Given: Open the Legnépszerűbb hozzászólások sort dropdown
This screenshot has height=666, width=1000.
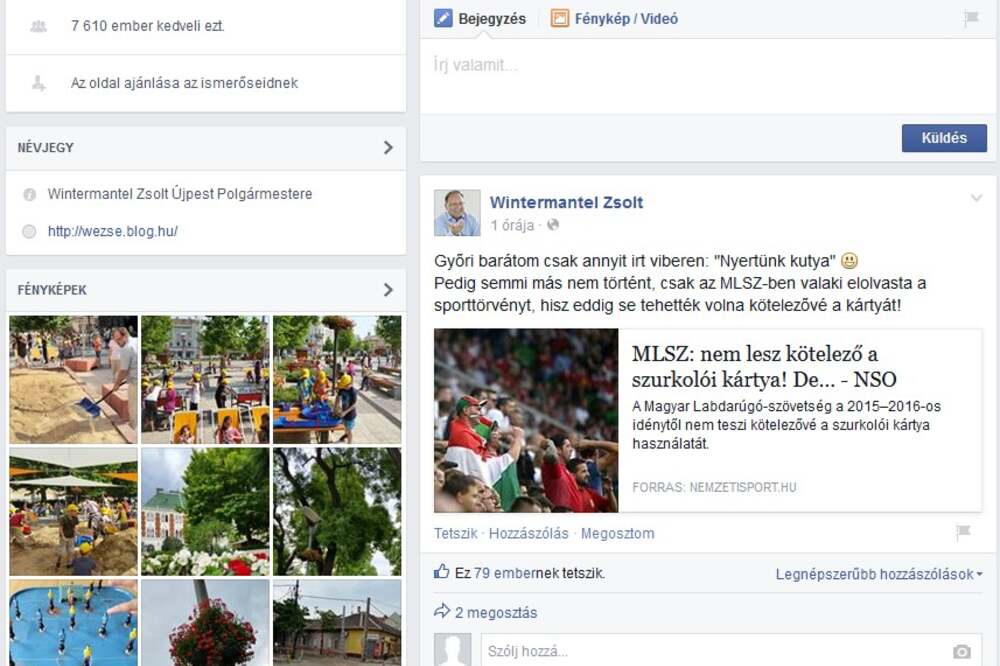Looking at the screenshot, I should 879,574.
